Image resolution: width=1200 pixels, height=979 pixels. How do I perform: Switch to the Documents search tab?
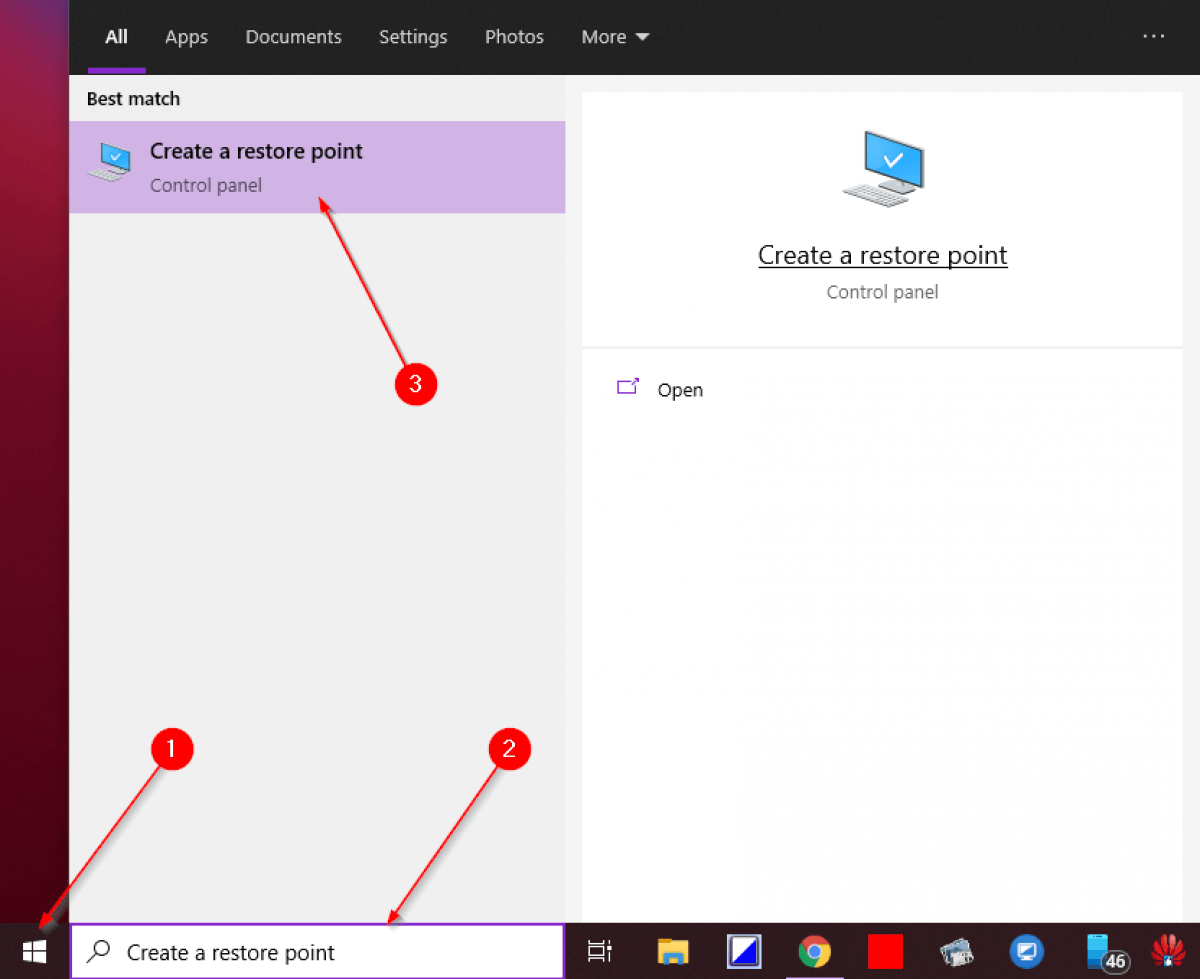pos(293,37)
